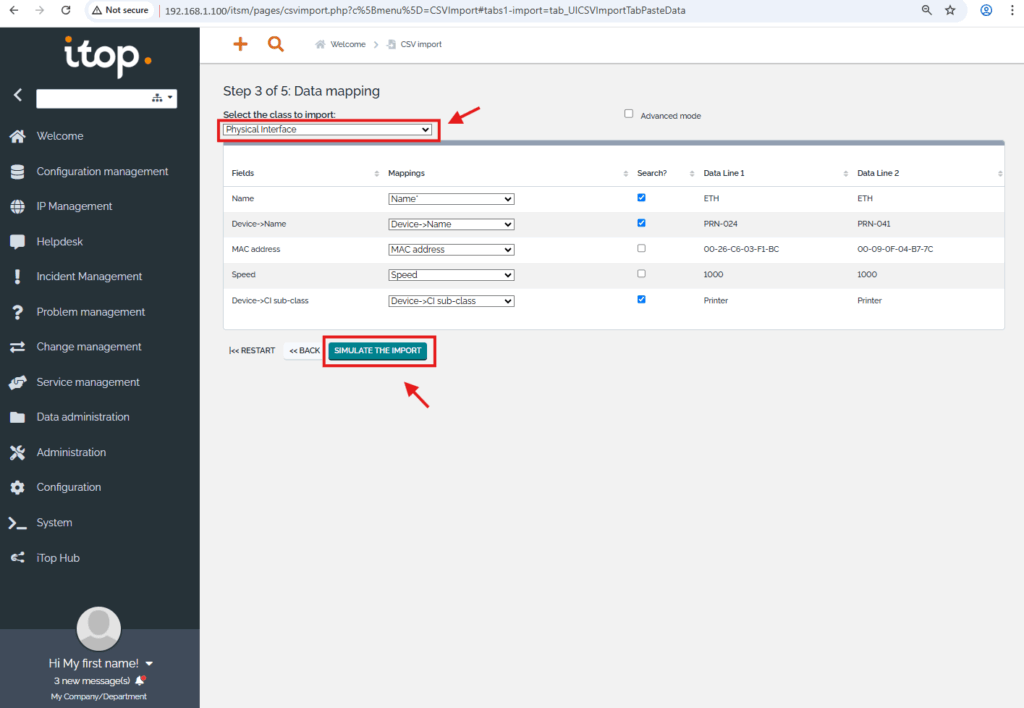The width and height of the screenshot is (1024, 708).
Task: Click the browser reload icon
Action: click(x=66, y=10)
